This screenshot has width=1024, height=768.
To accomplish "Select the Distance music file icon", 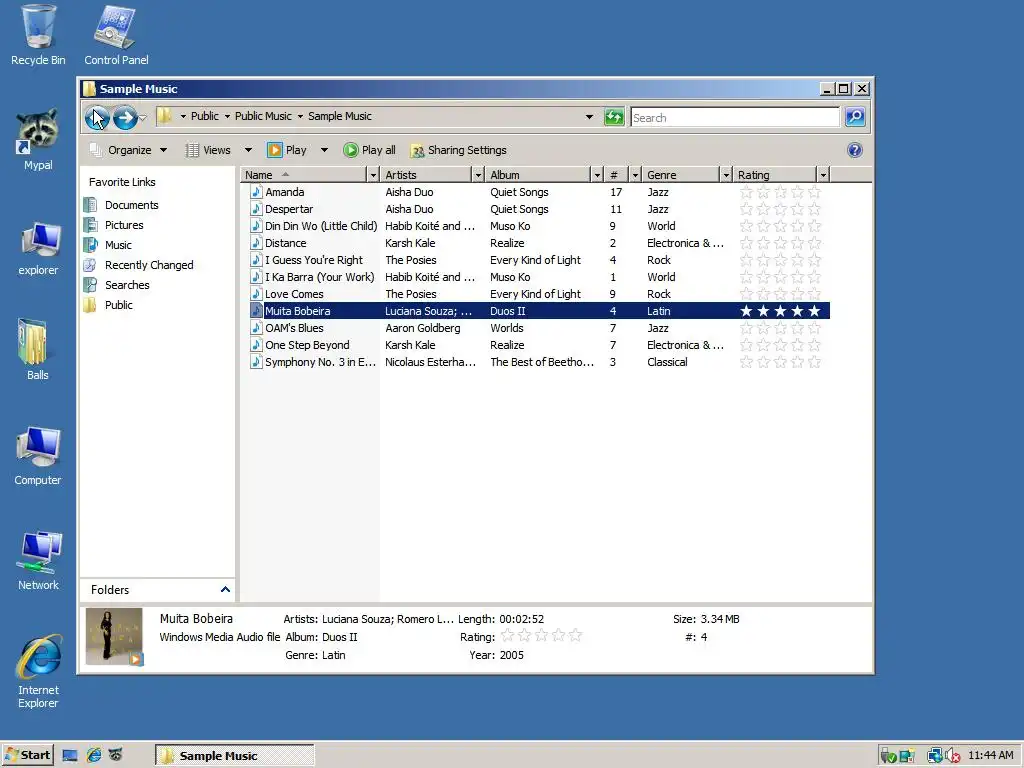I will (256, 243).
